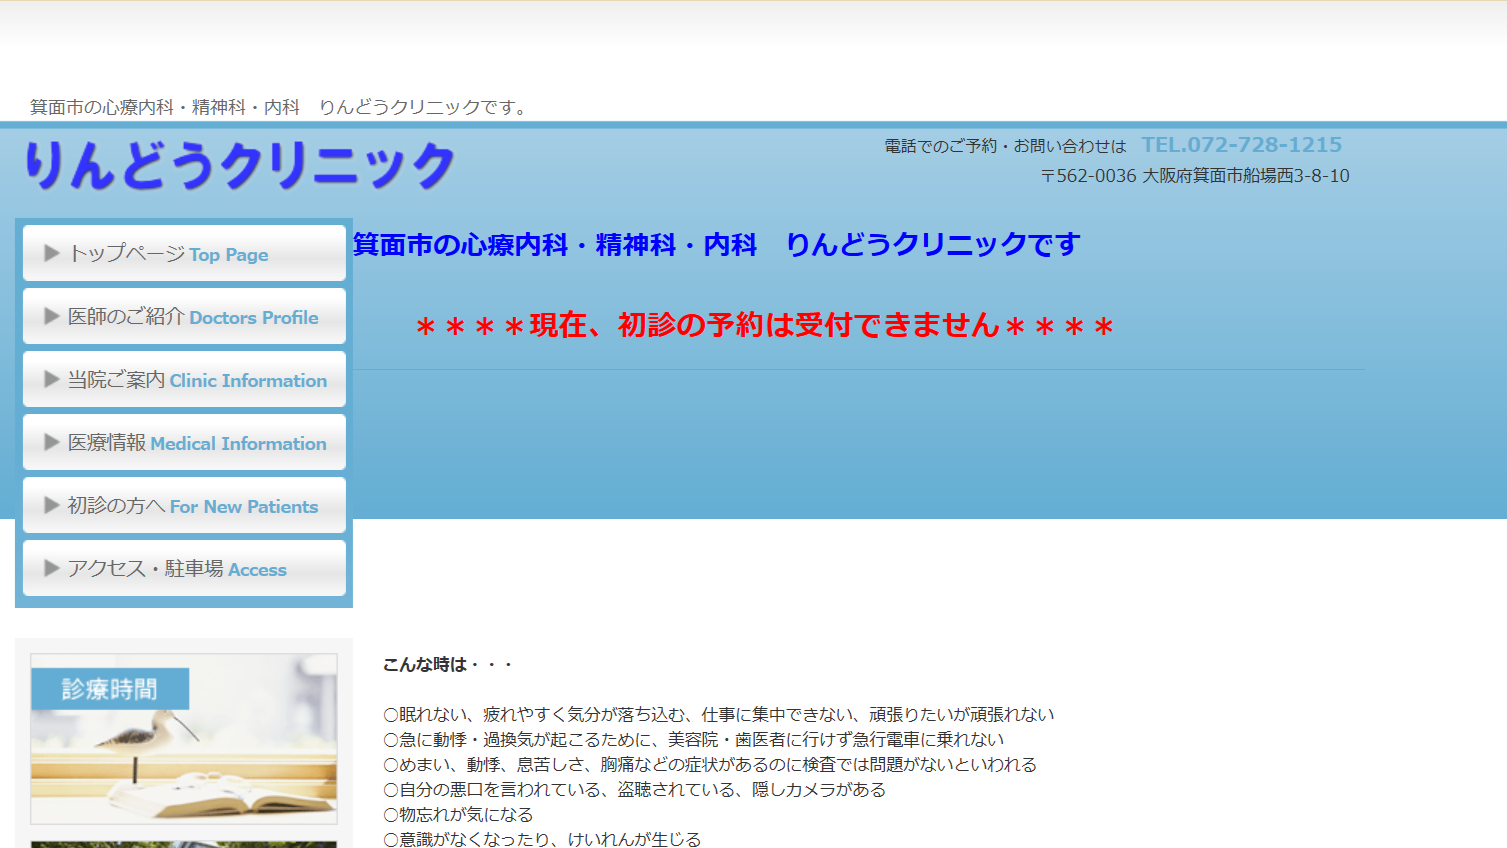Click the arrow icon beside 医師のご紹介

[52, 316]
